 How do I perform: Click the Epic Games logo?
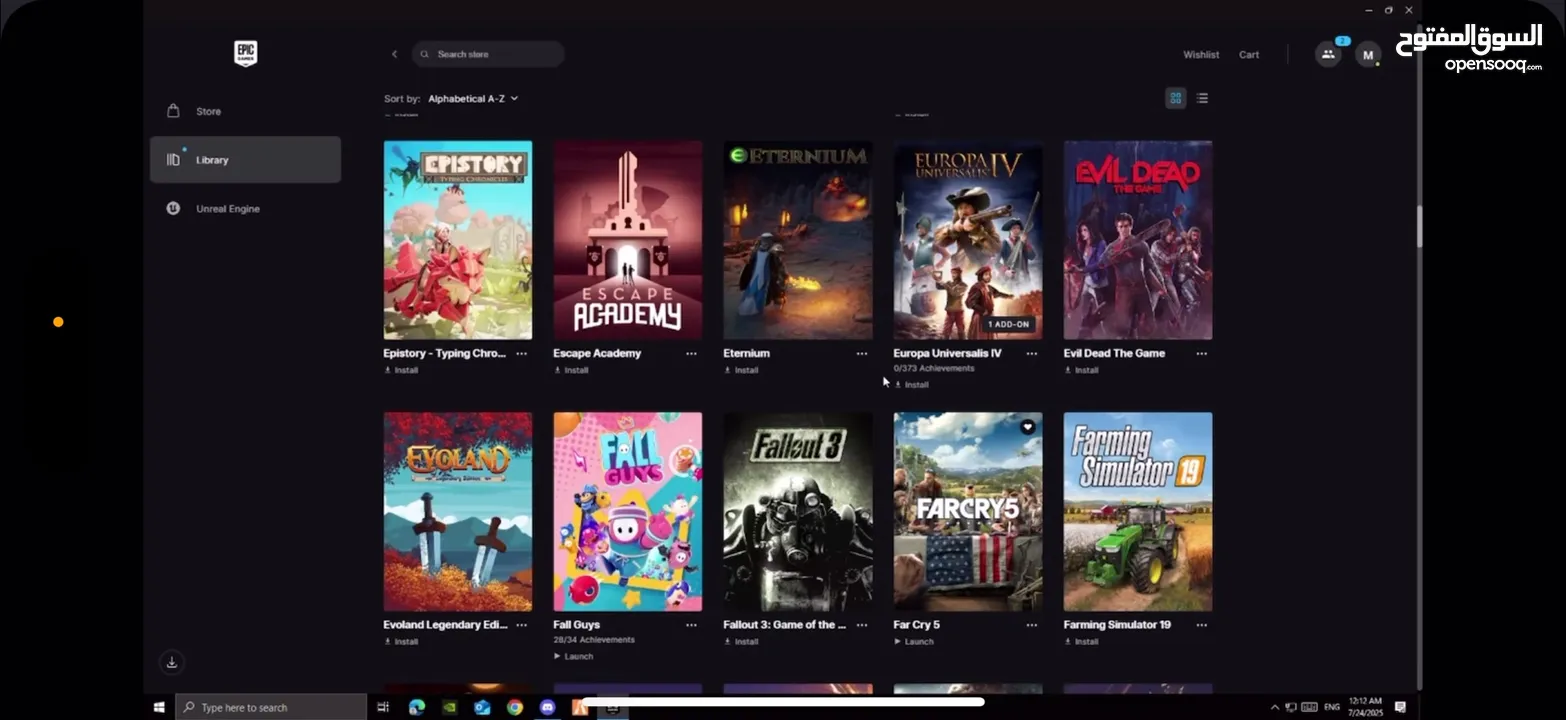[245, 54]
